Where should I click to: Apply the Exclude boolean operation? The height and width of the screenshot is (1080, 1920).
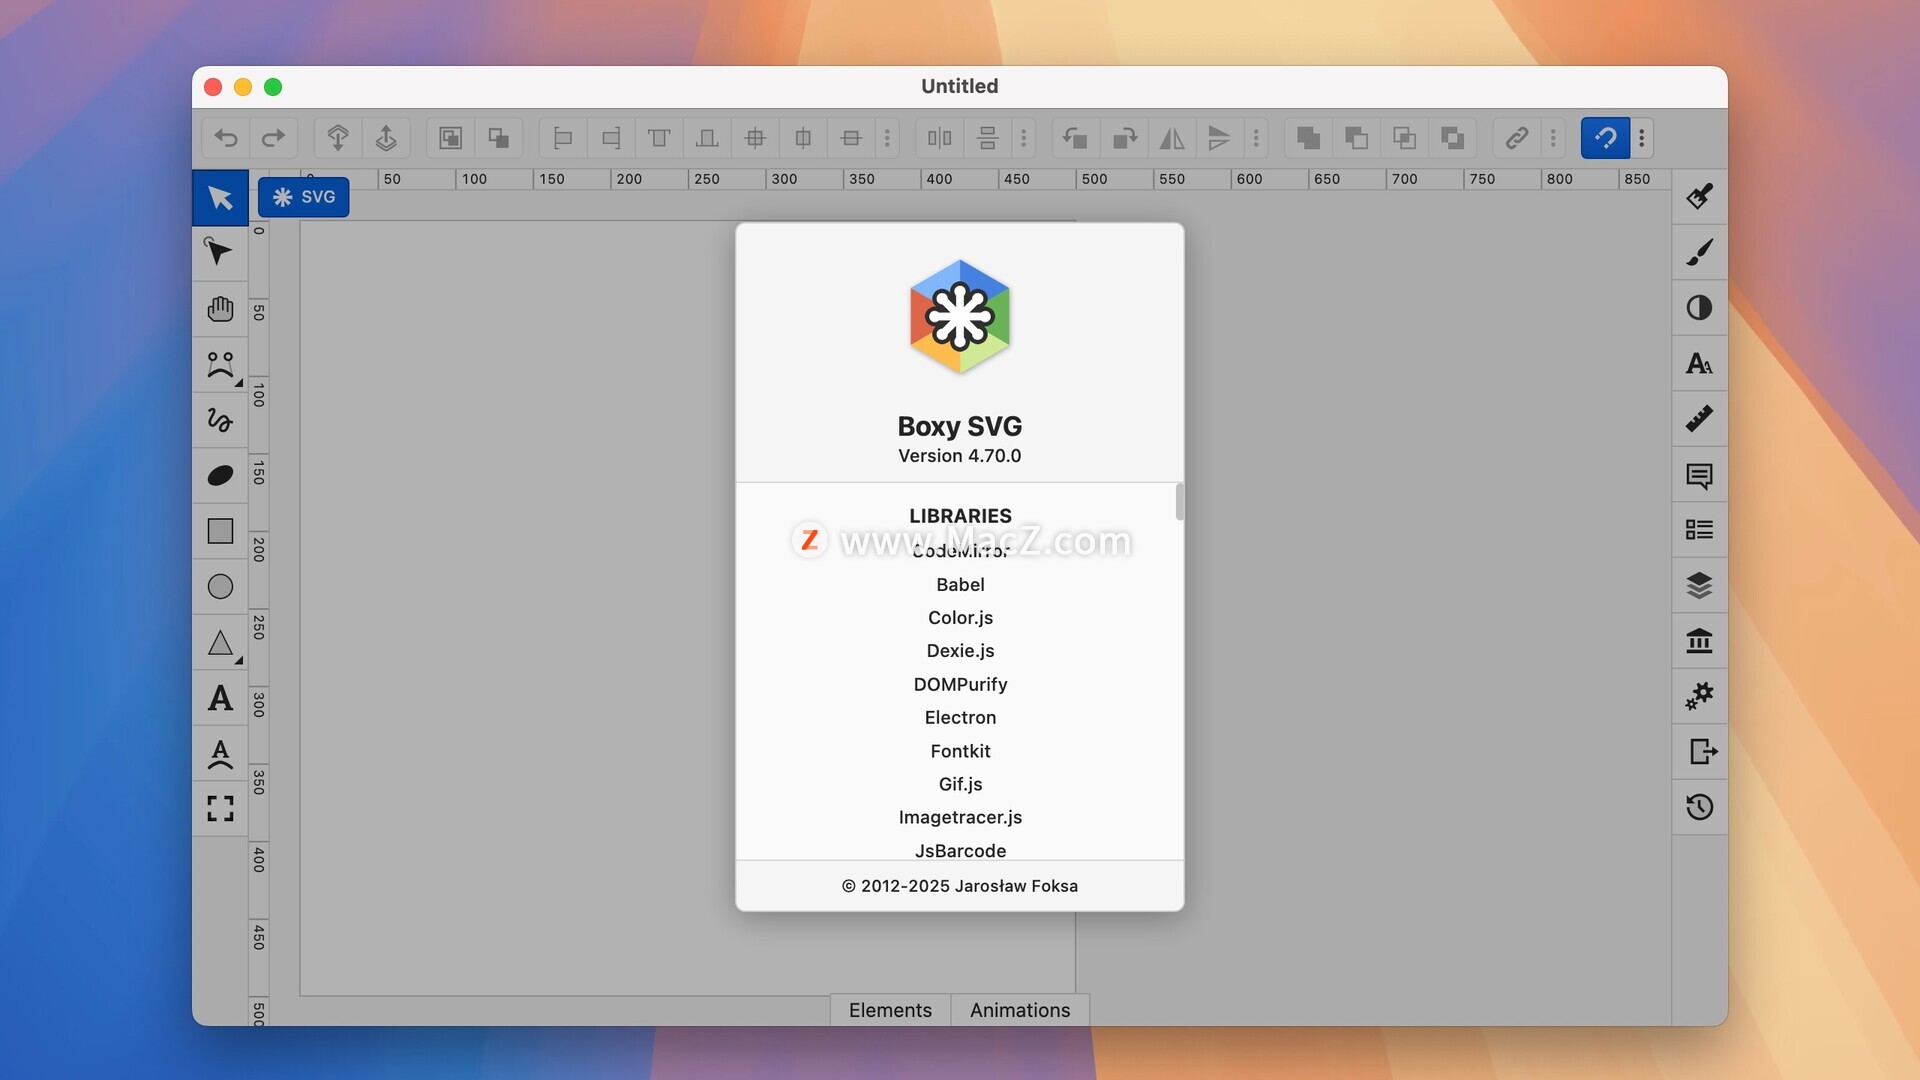coord(1452,138)
